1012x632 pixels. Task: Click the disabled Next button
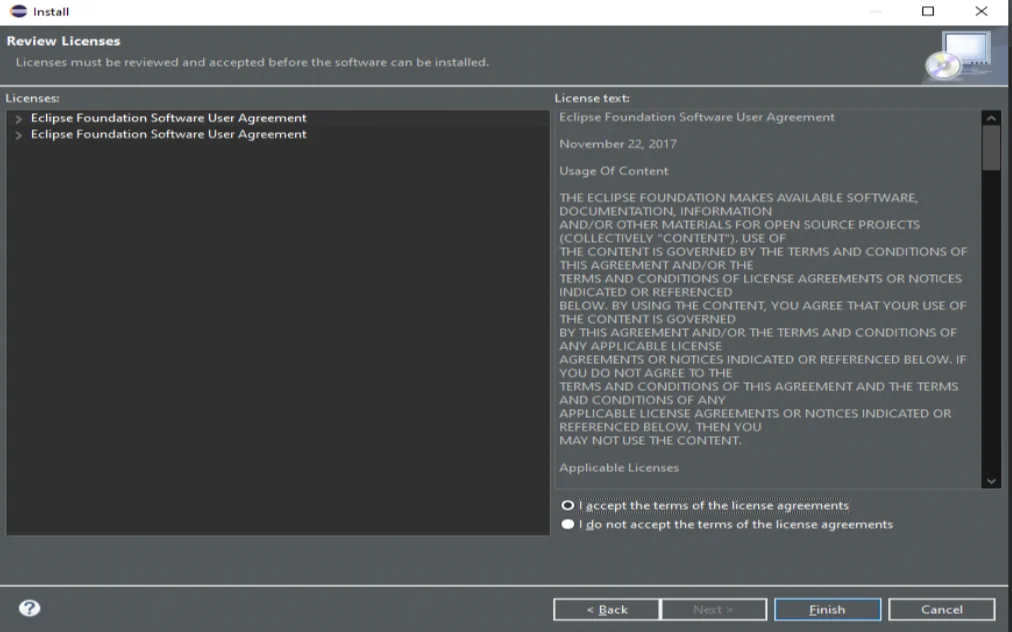[x=713, y=609]
